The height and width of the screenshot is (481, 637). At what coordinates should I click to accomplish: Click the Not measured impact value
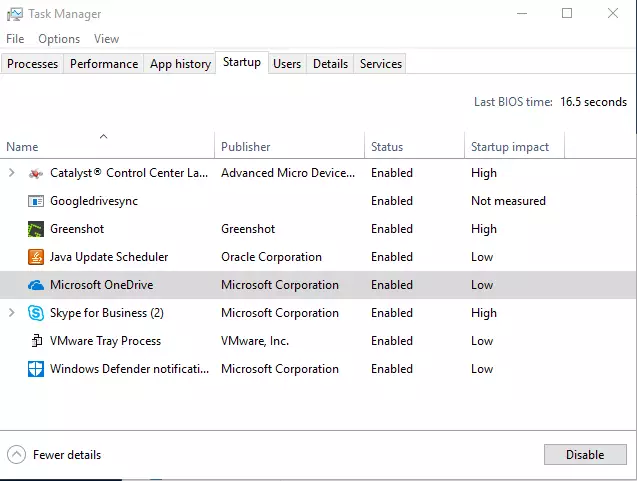click(508, 201)
